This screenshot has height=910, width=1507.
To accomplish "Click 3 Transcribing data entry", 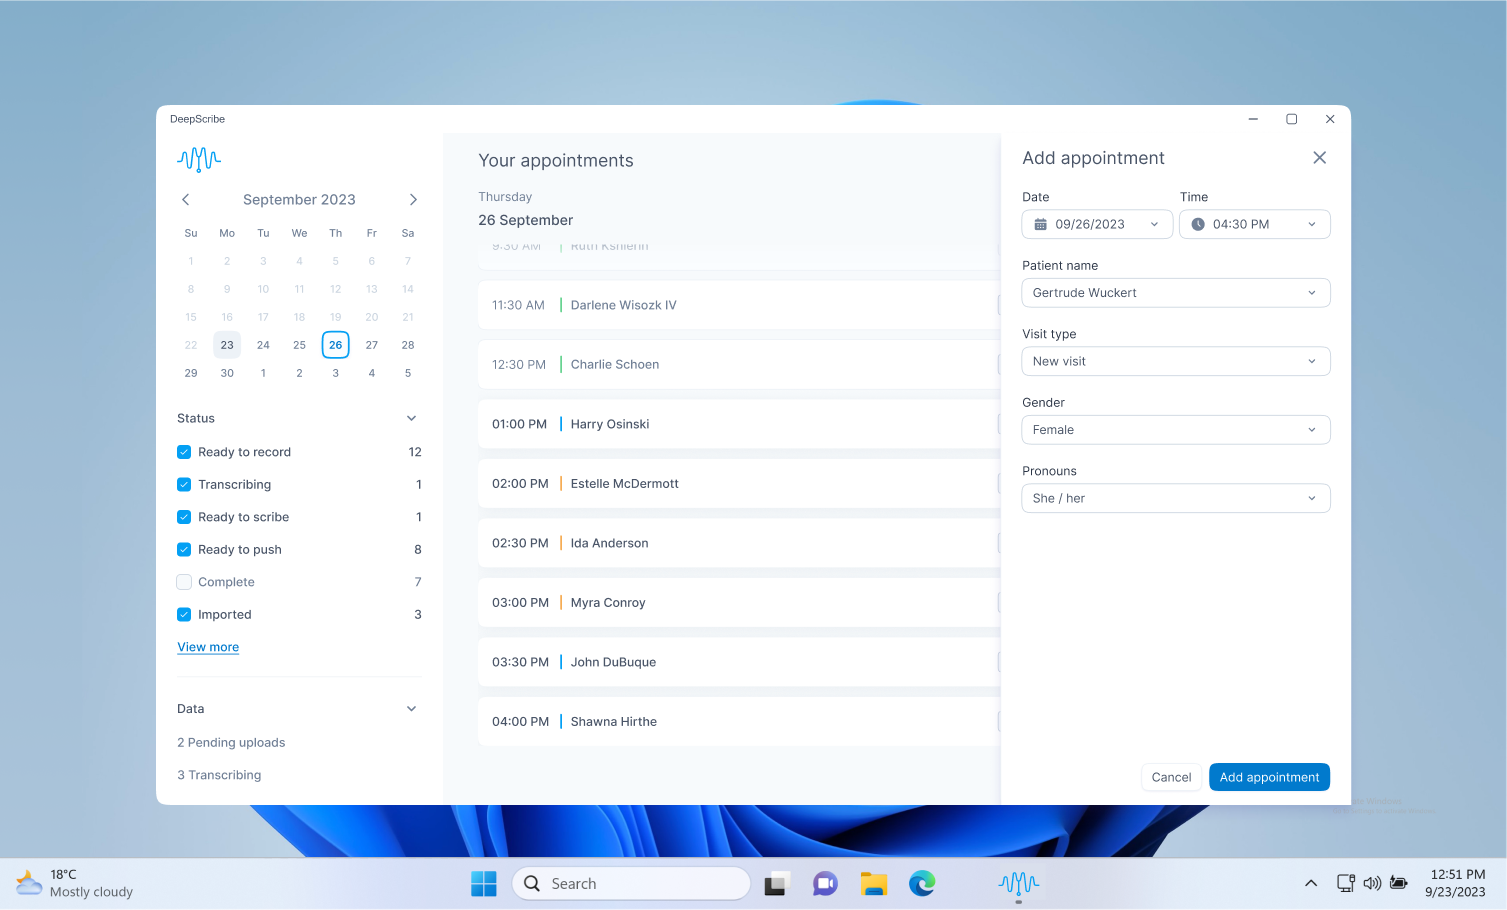I will 219,775.
